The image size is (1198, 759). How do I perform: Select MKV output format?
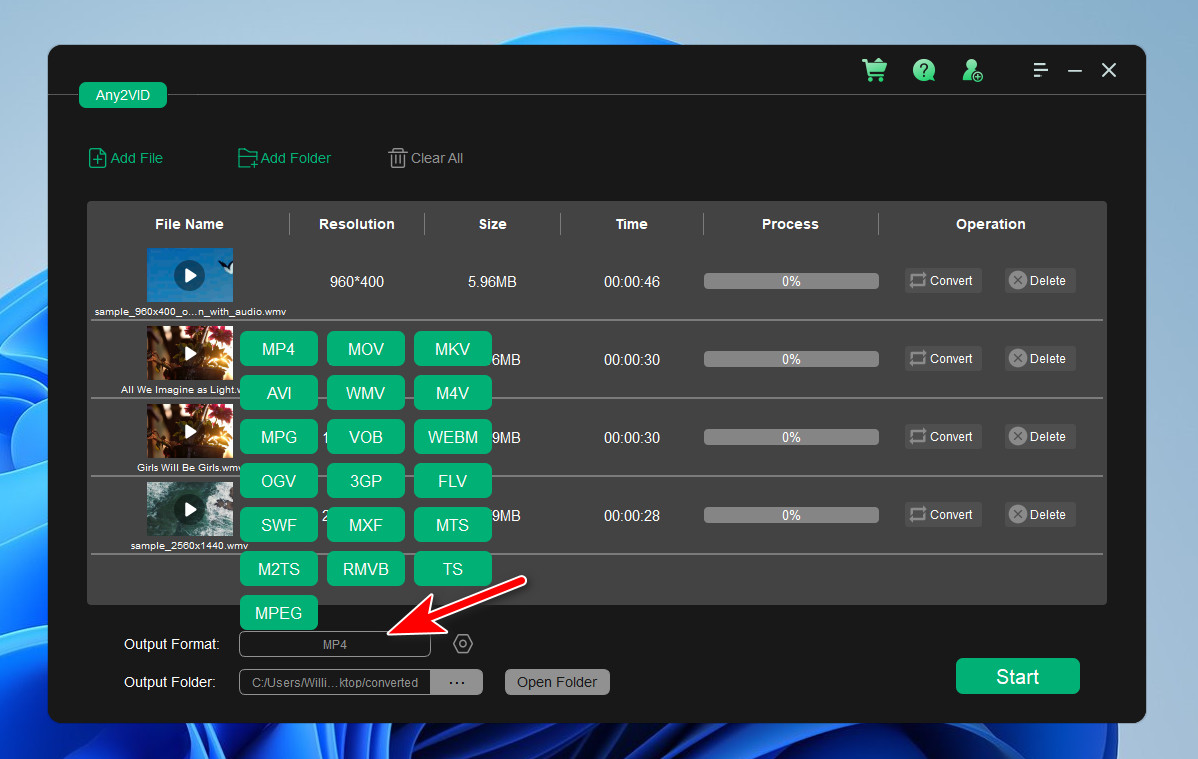(x=452, y=349)
